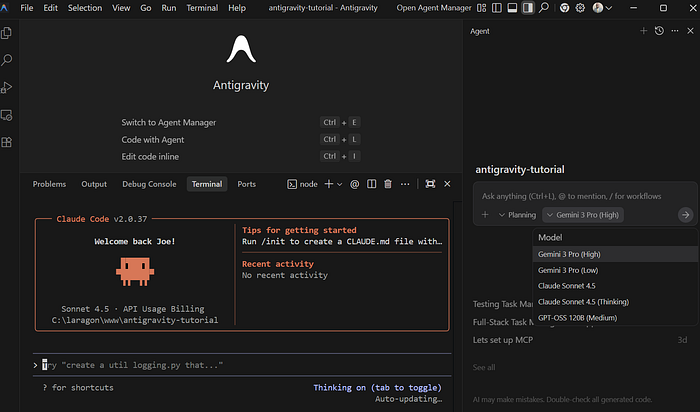Split the terminal
The width and height of the screenshot is (700, 412).
(x=371, y=184)
